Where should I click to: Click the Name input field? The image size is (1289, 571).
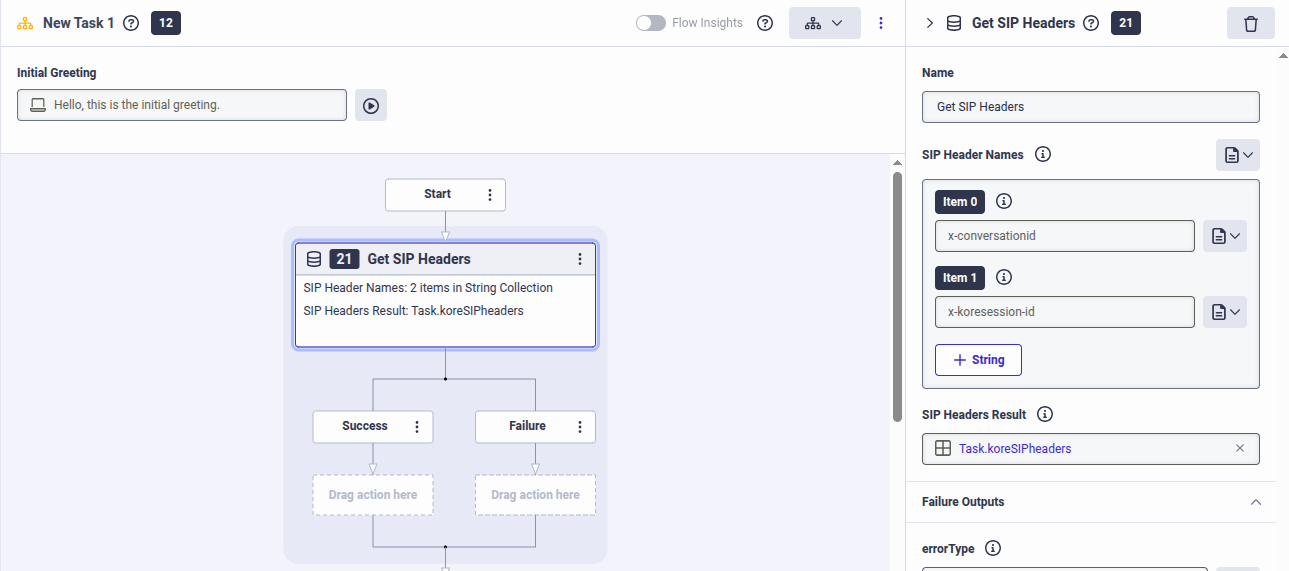[1090, 107]
